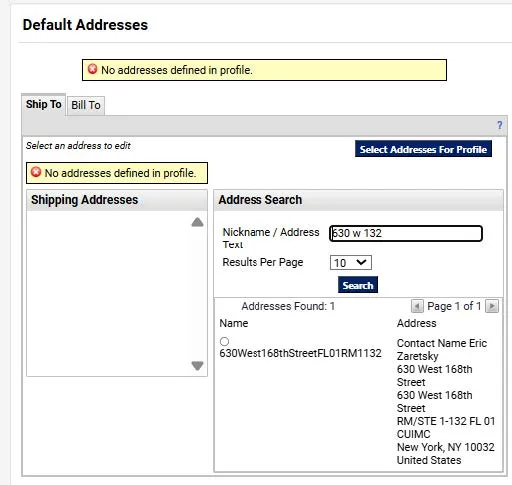Open the Results Per Page dropdown

351,263
